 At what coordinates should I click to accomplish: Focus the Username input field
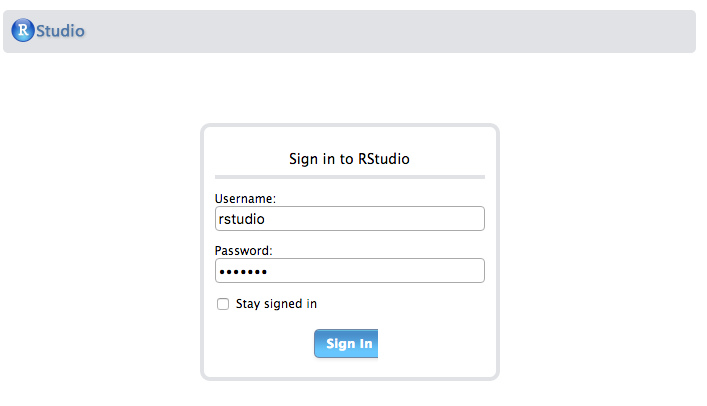click(x=349, y=218)
